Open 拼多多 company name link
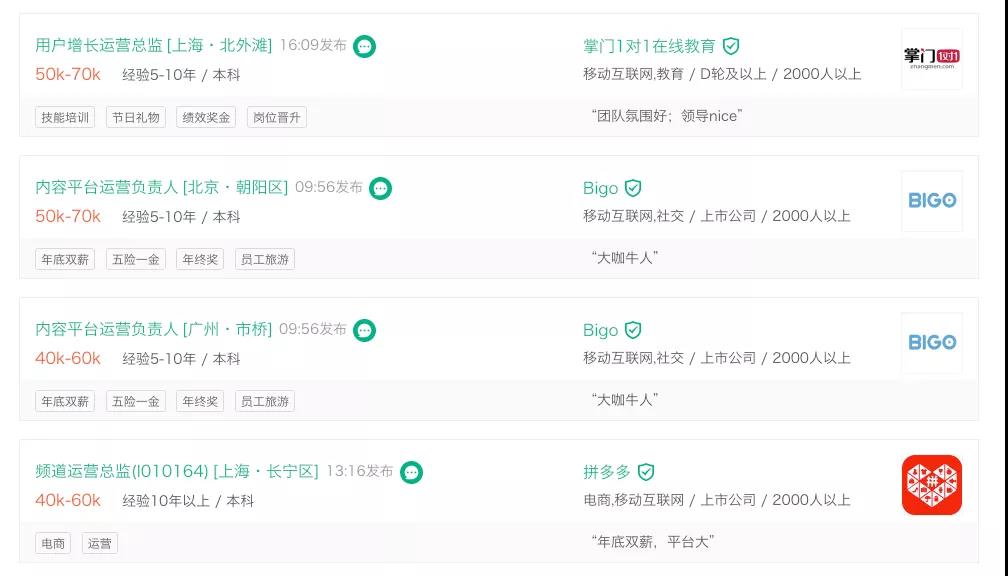This screenshot has width=1008, height=576. pos(606,472)
